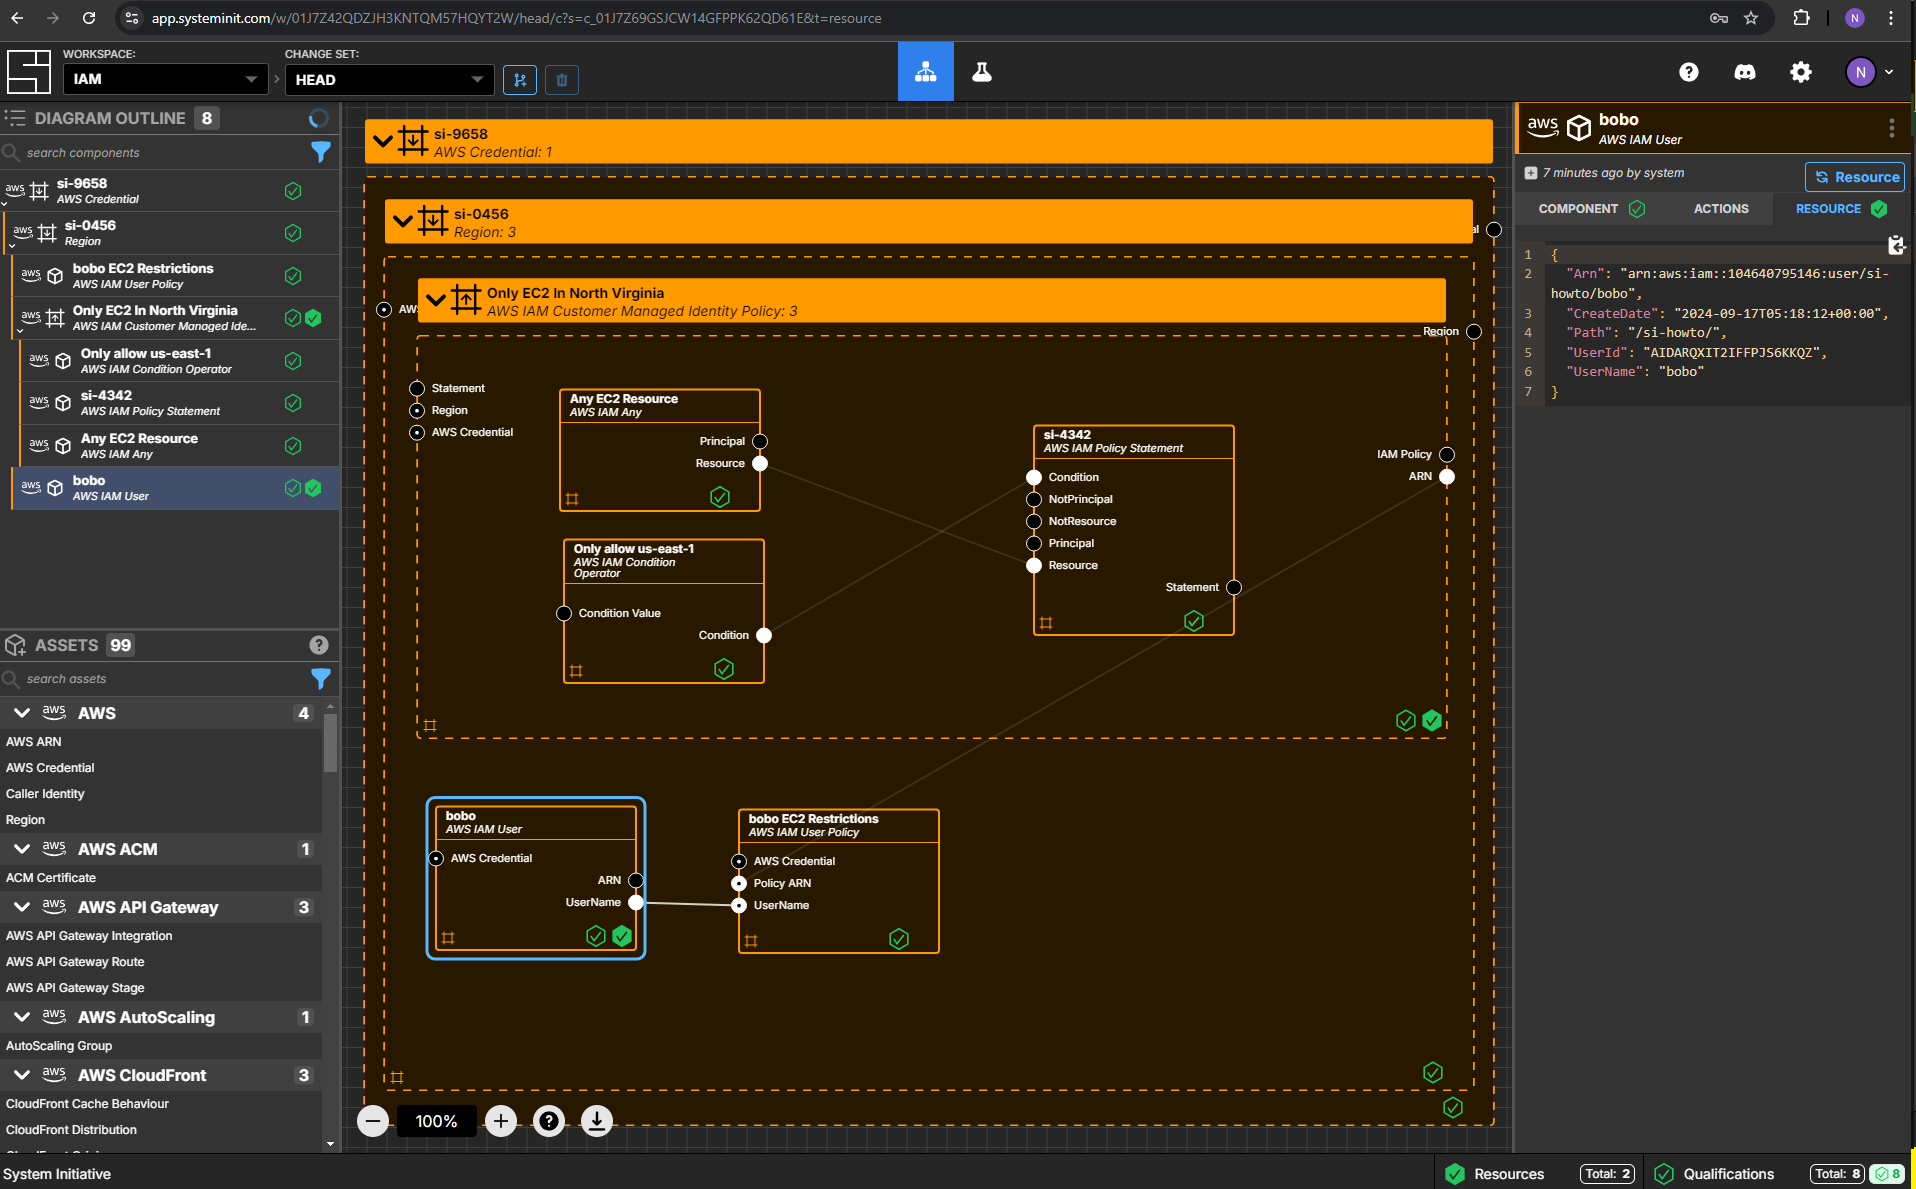
Task: Collapse the si-9658 frame
Action: click(x=382, y=141)
